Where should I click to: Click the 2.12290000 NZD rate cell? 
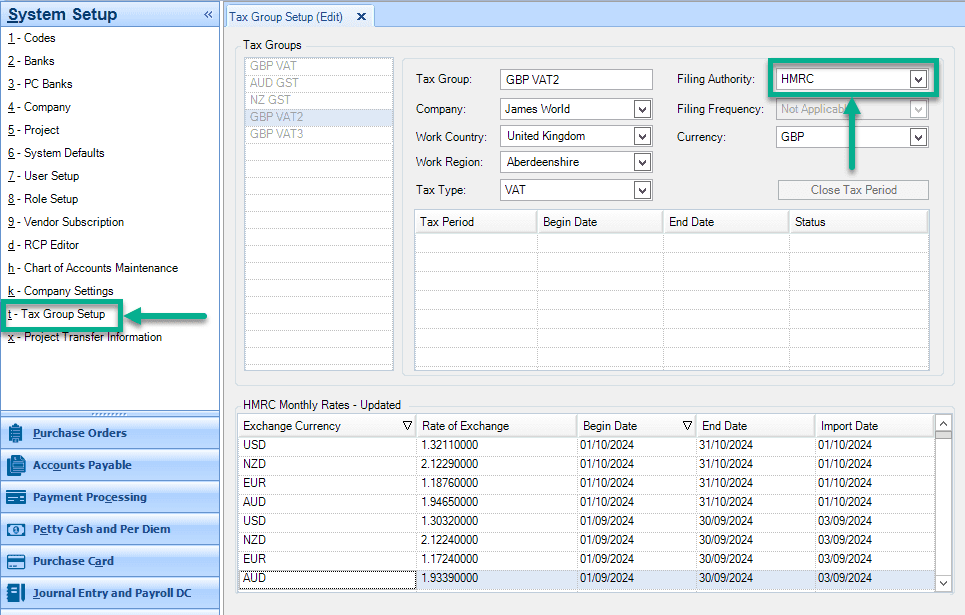pos(497,464)
